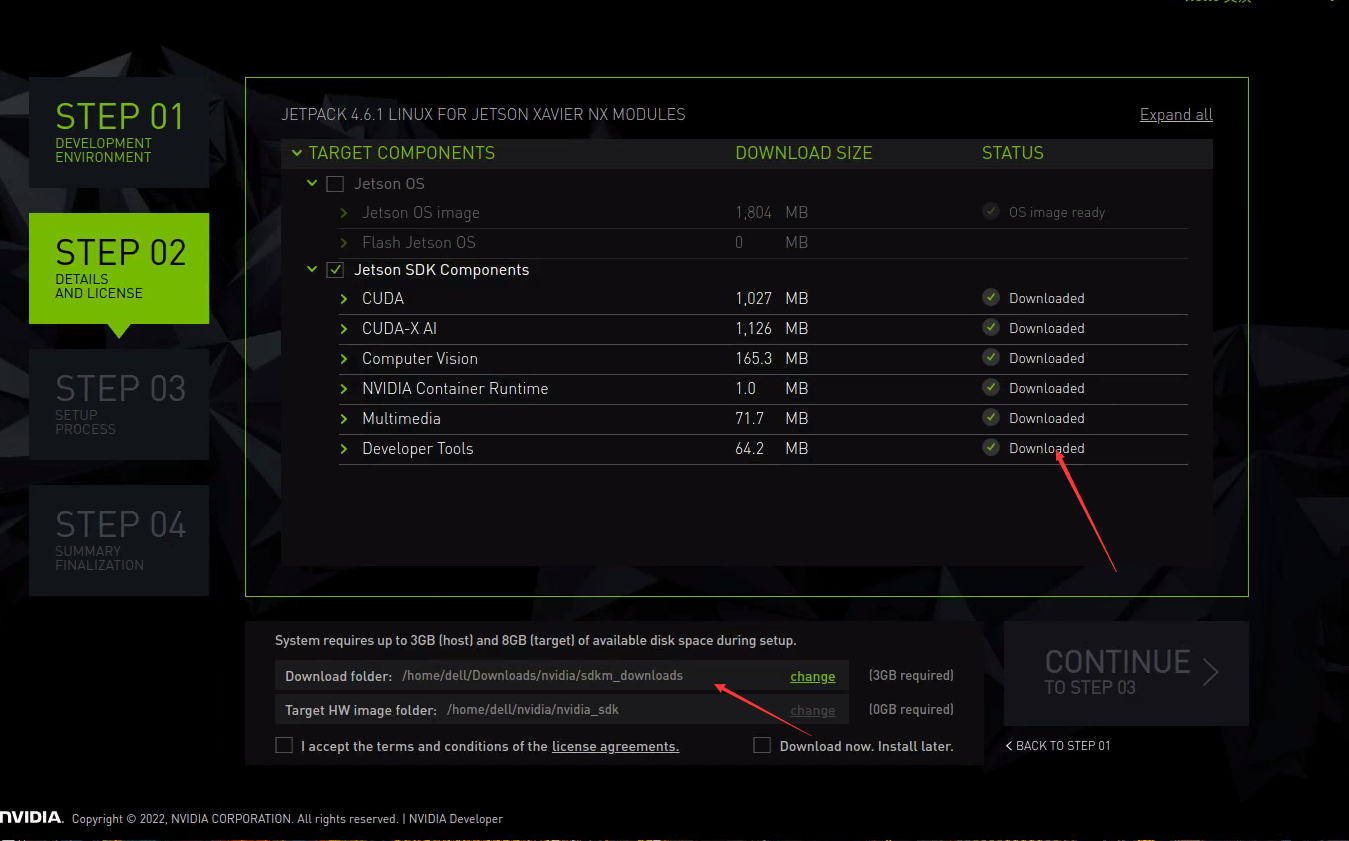Viewport: 1349px width, 841px height.
Task: Expand the Developer Tools row
Action: point(344,449)
